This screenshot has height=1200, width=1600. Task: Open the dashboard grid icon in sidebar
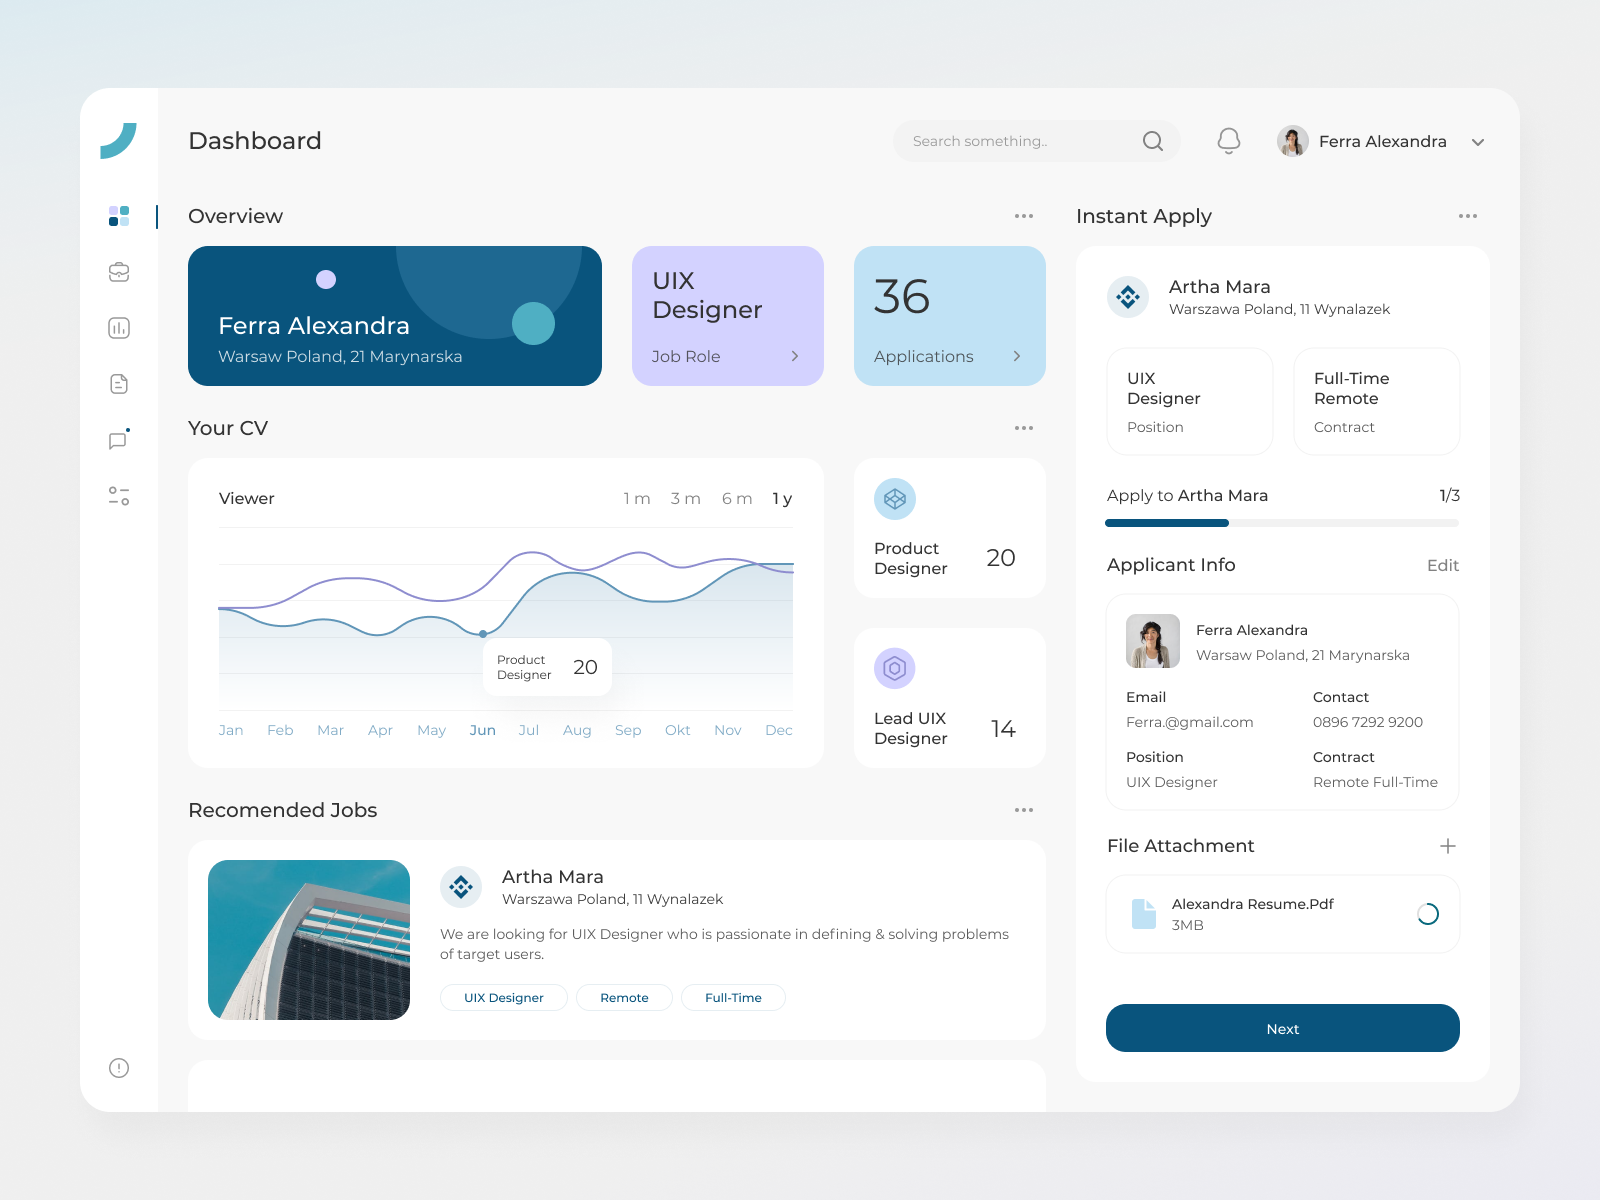pos(119,216)
